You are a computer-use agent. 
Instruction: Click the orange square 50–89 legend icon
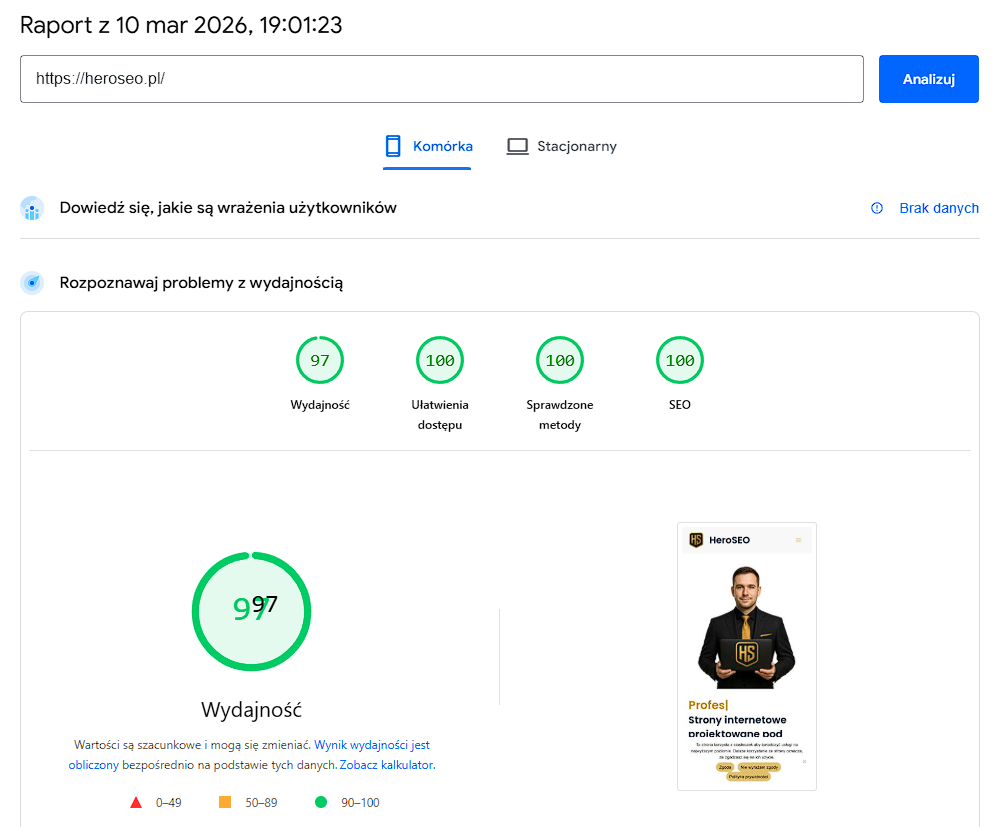pyautogui.click(x=225, y=802)
